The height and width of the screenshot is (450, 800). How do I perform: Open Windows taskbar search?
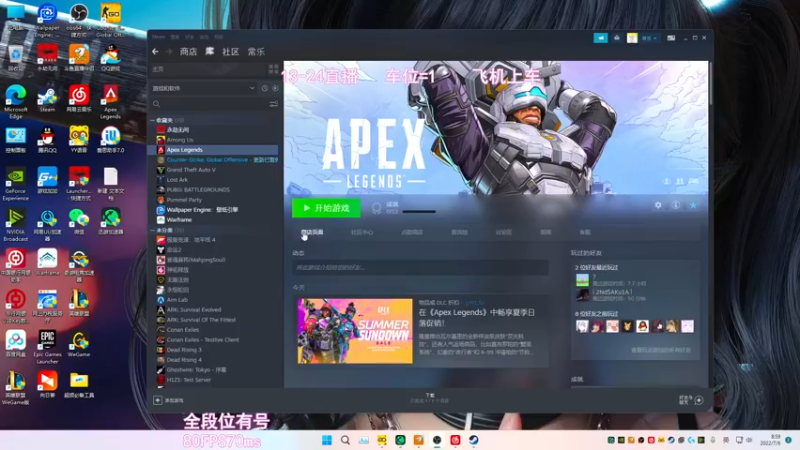(x=345, y=440)
